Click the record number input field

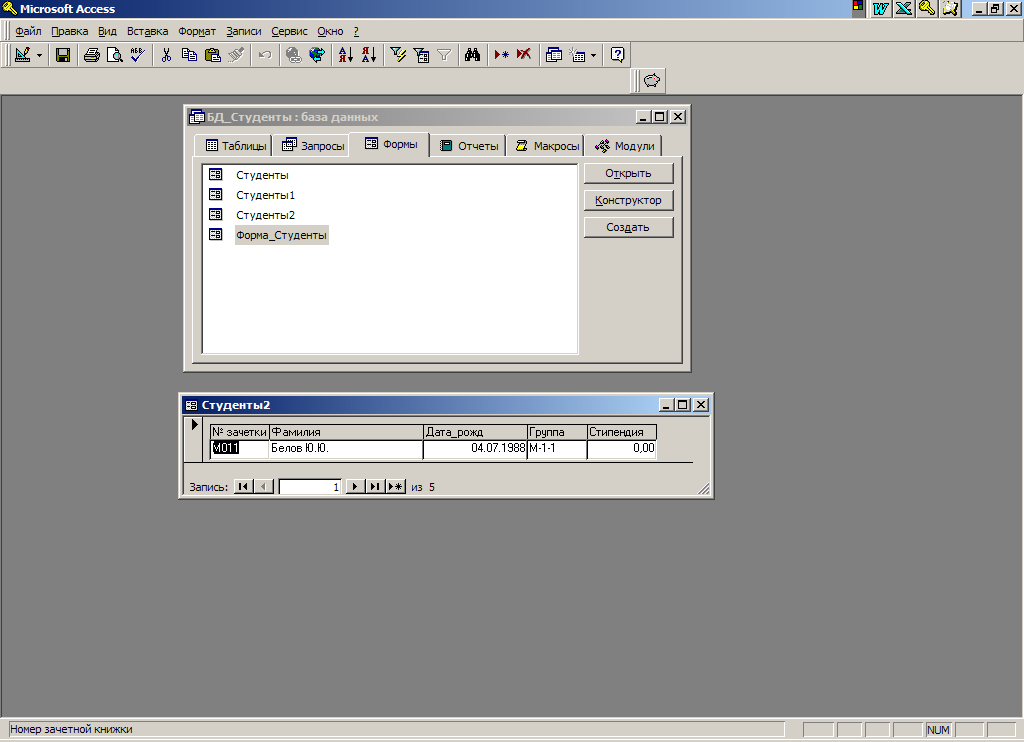310,487
